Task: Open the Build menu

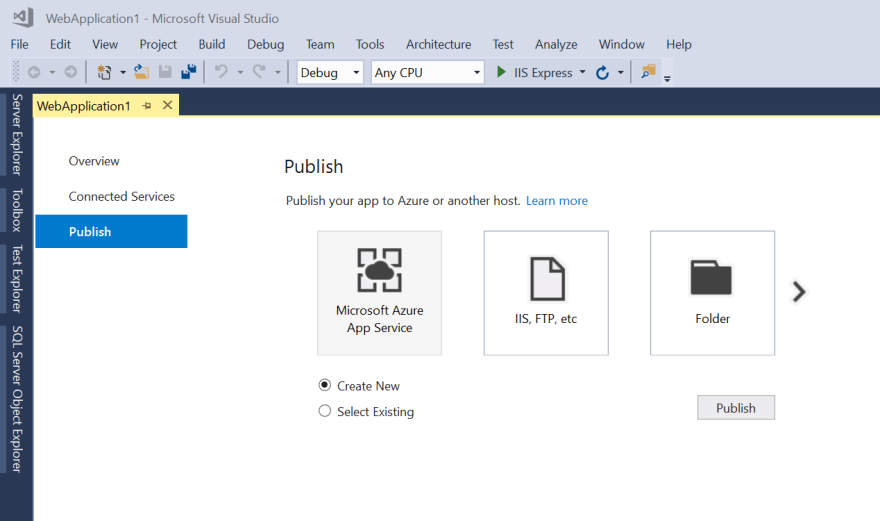Action: tap(212, 44)
